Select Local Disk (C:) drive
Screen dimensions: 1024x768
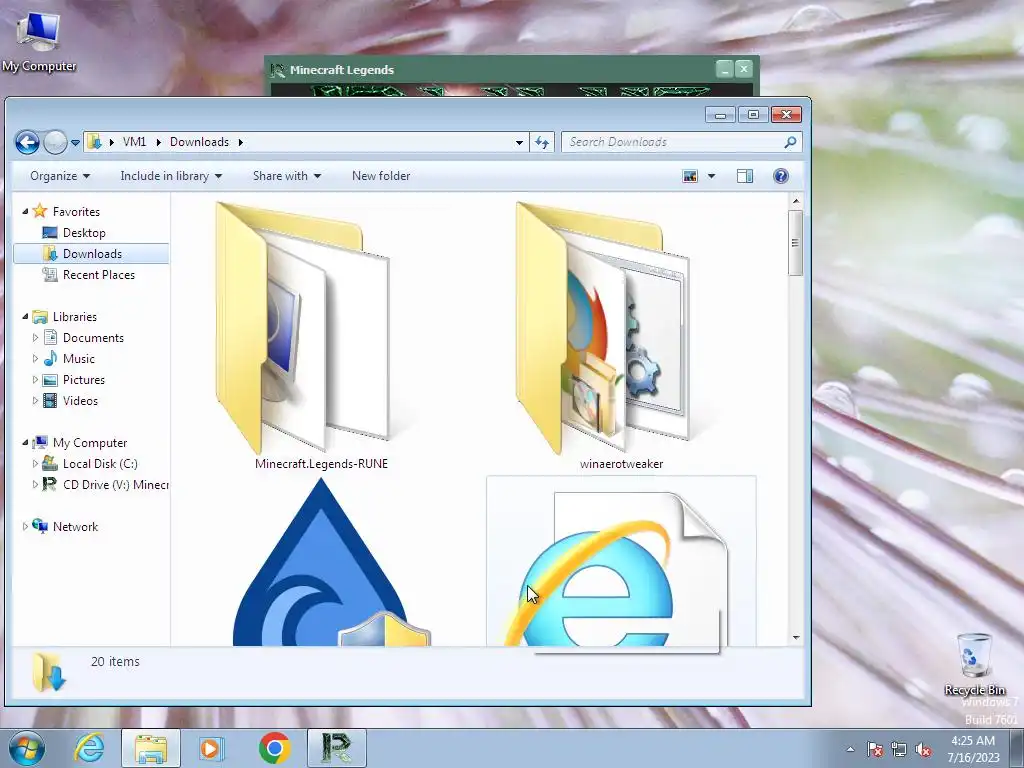[100, 464]
